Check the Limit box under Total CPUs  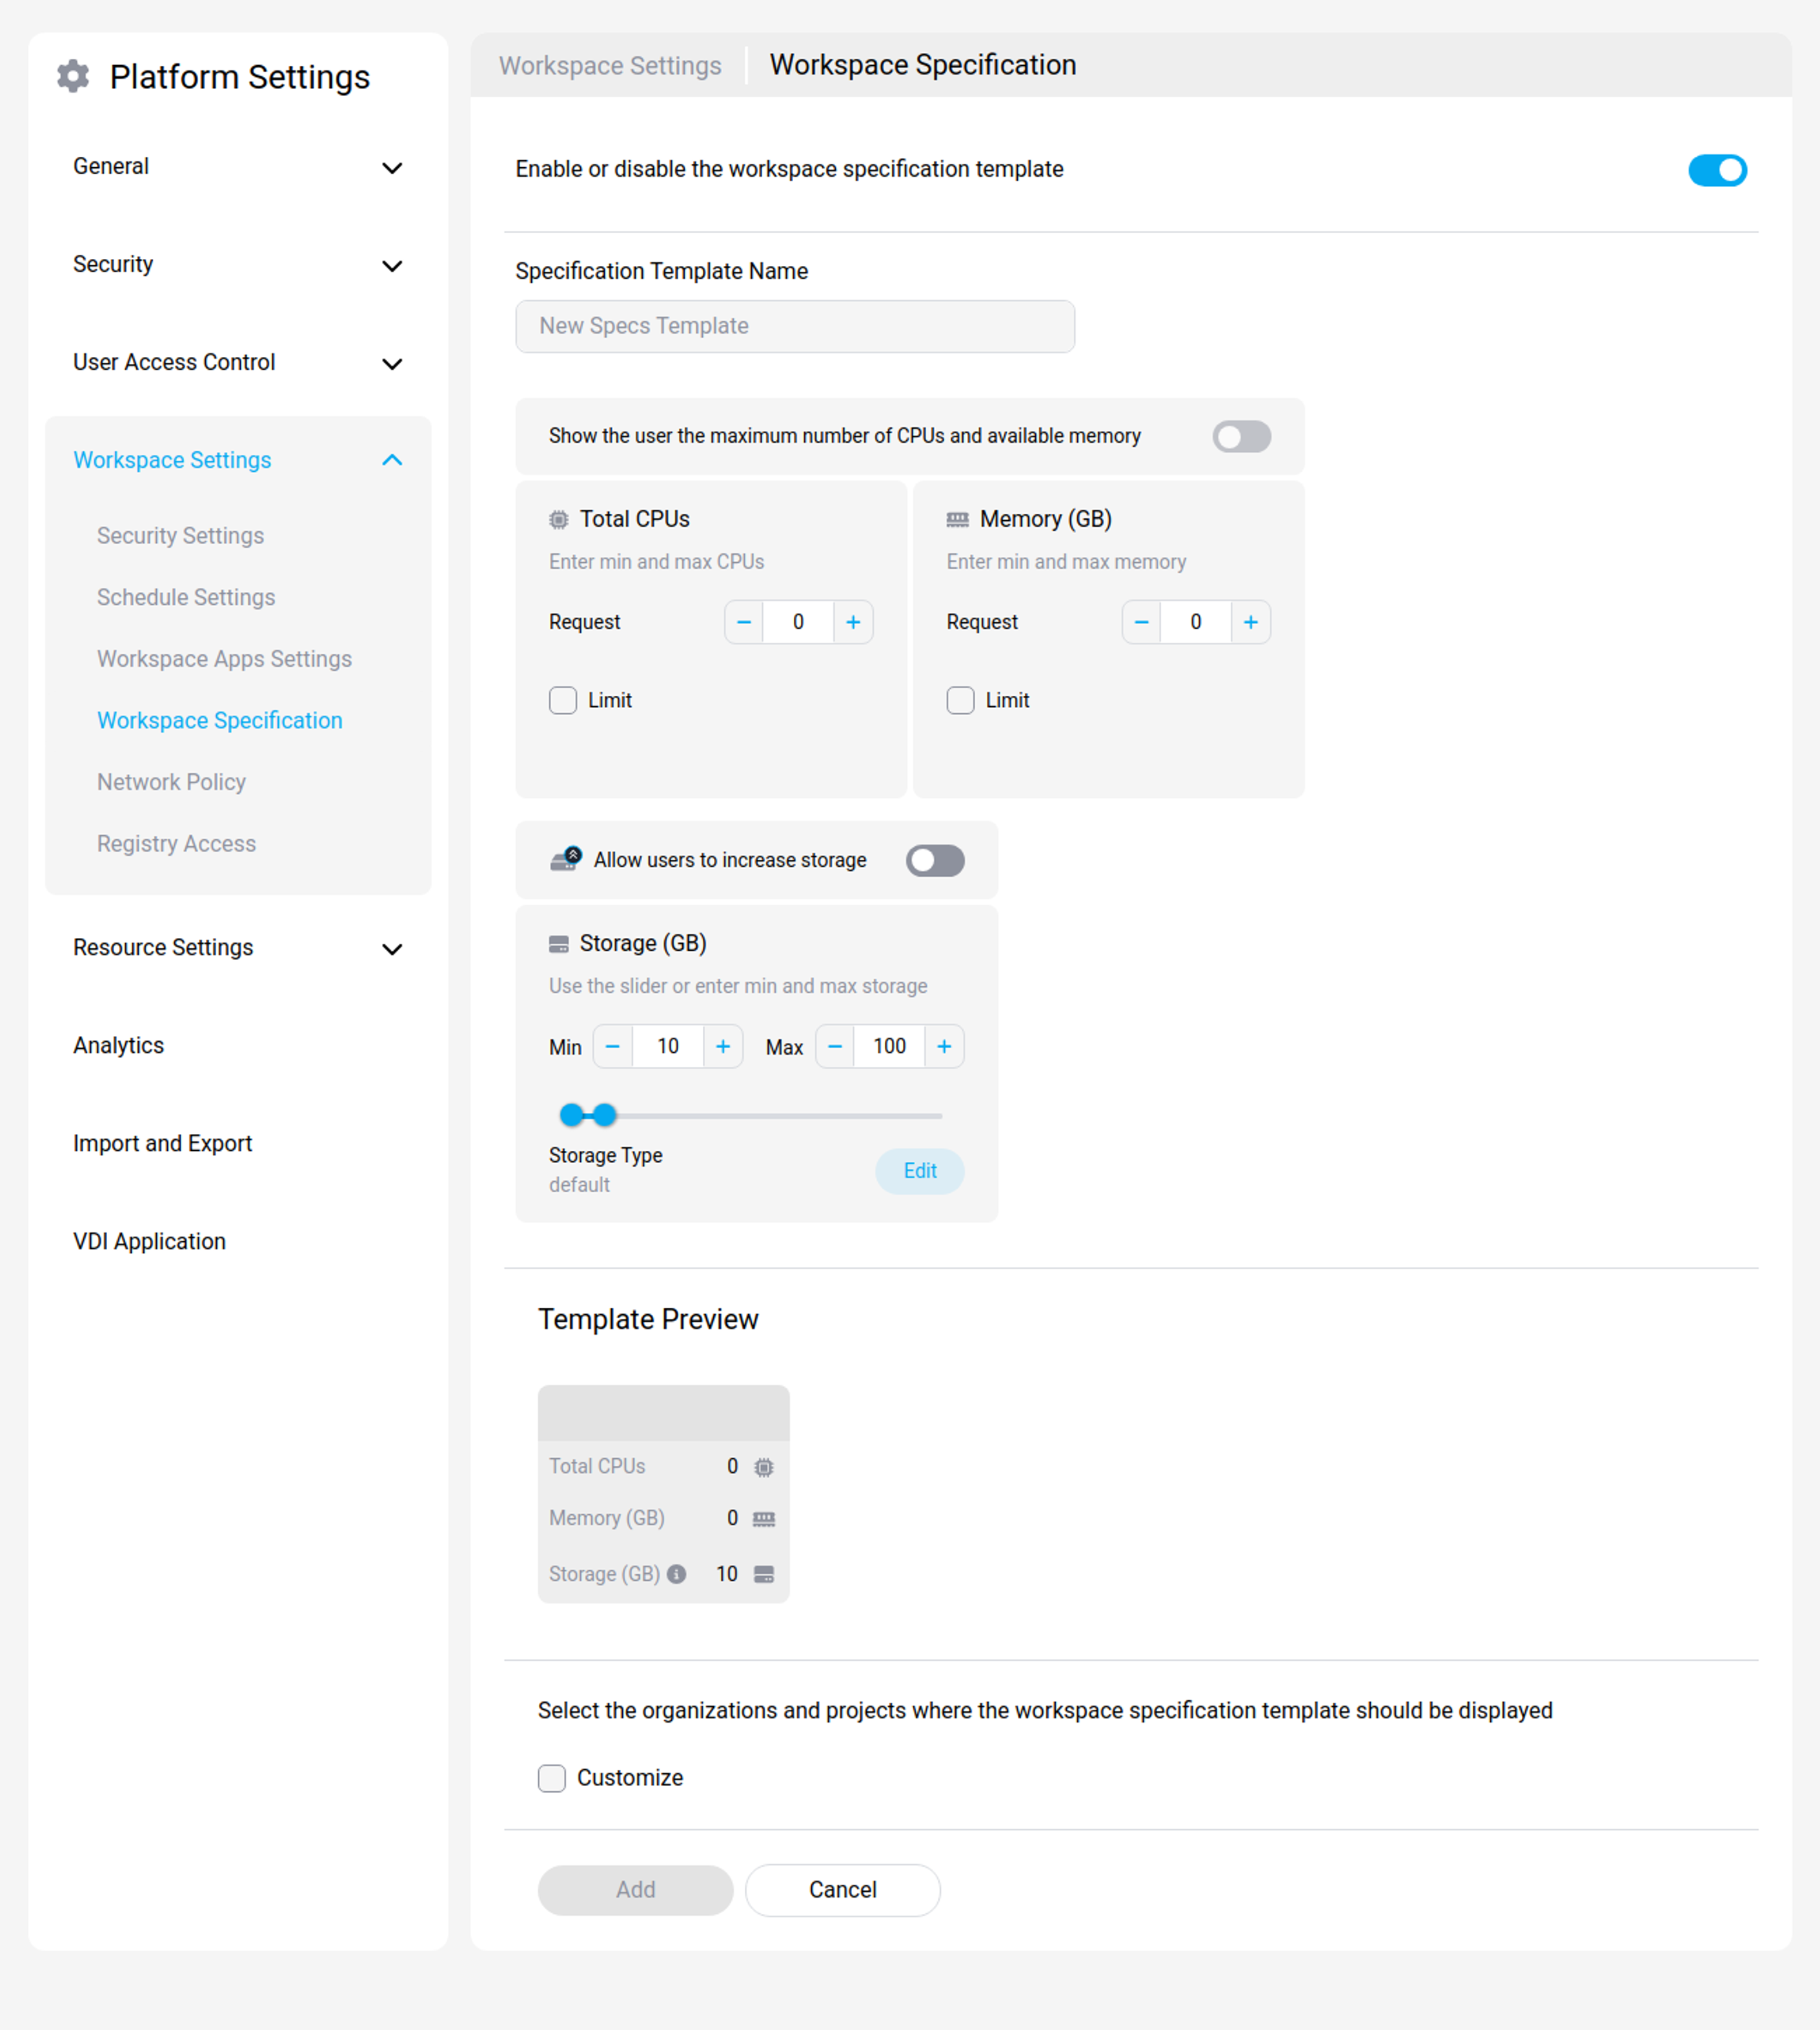coord(562,700)
